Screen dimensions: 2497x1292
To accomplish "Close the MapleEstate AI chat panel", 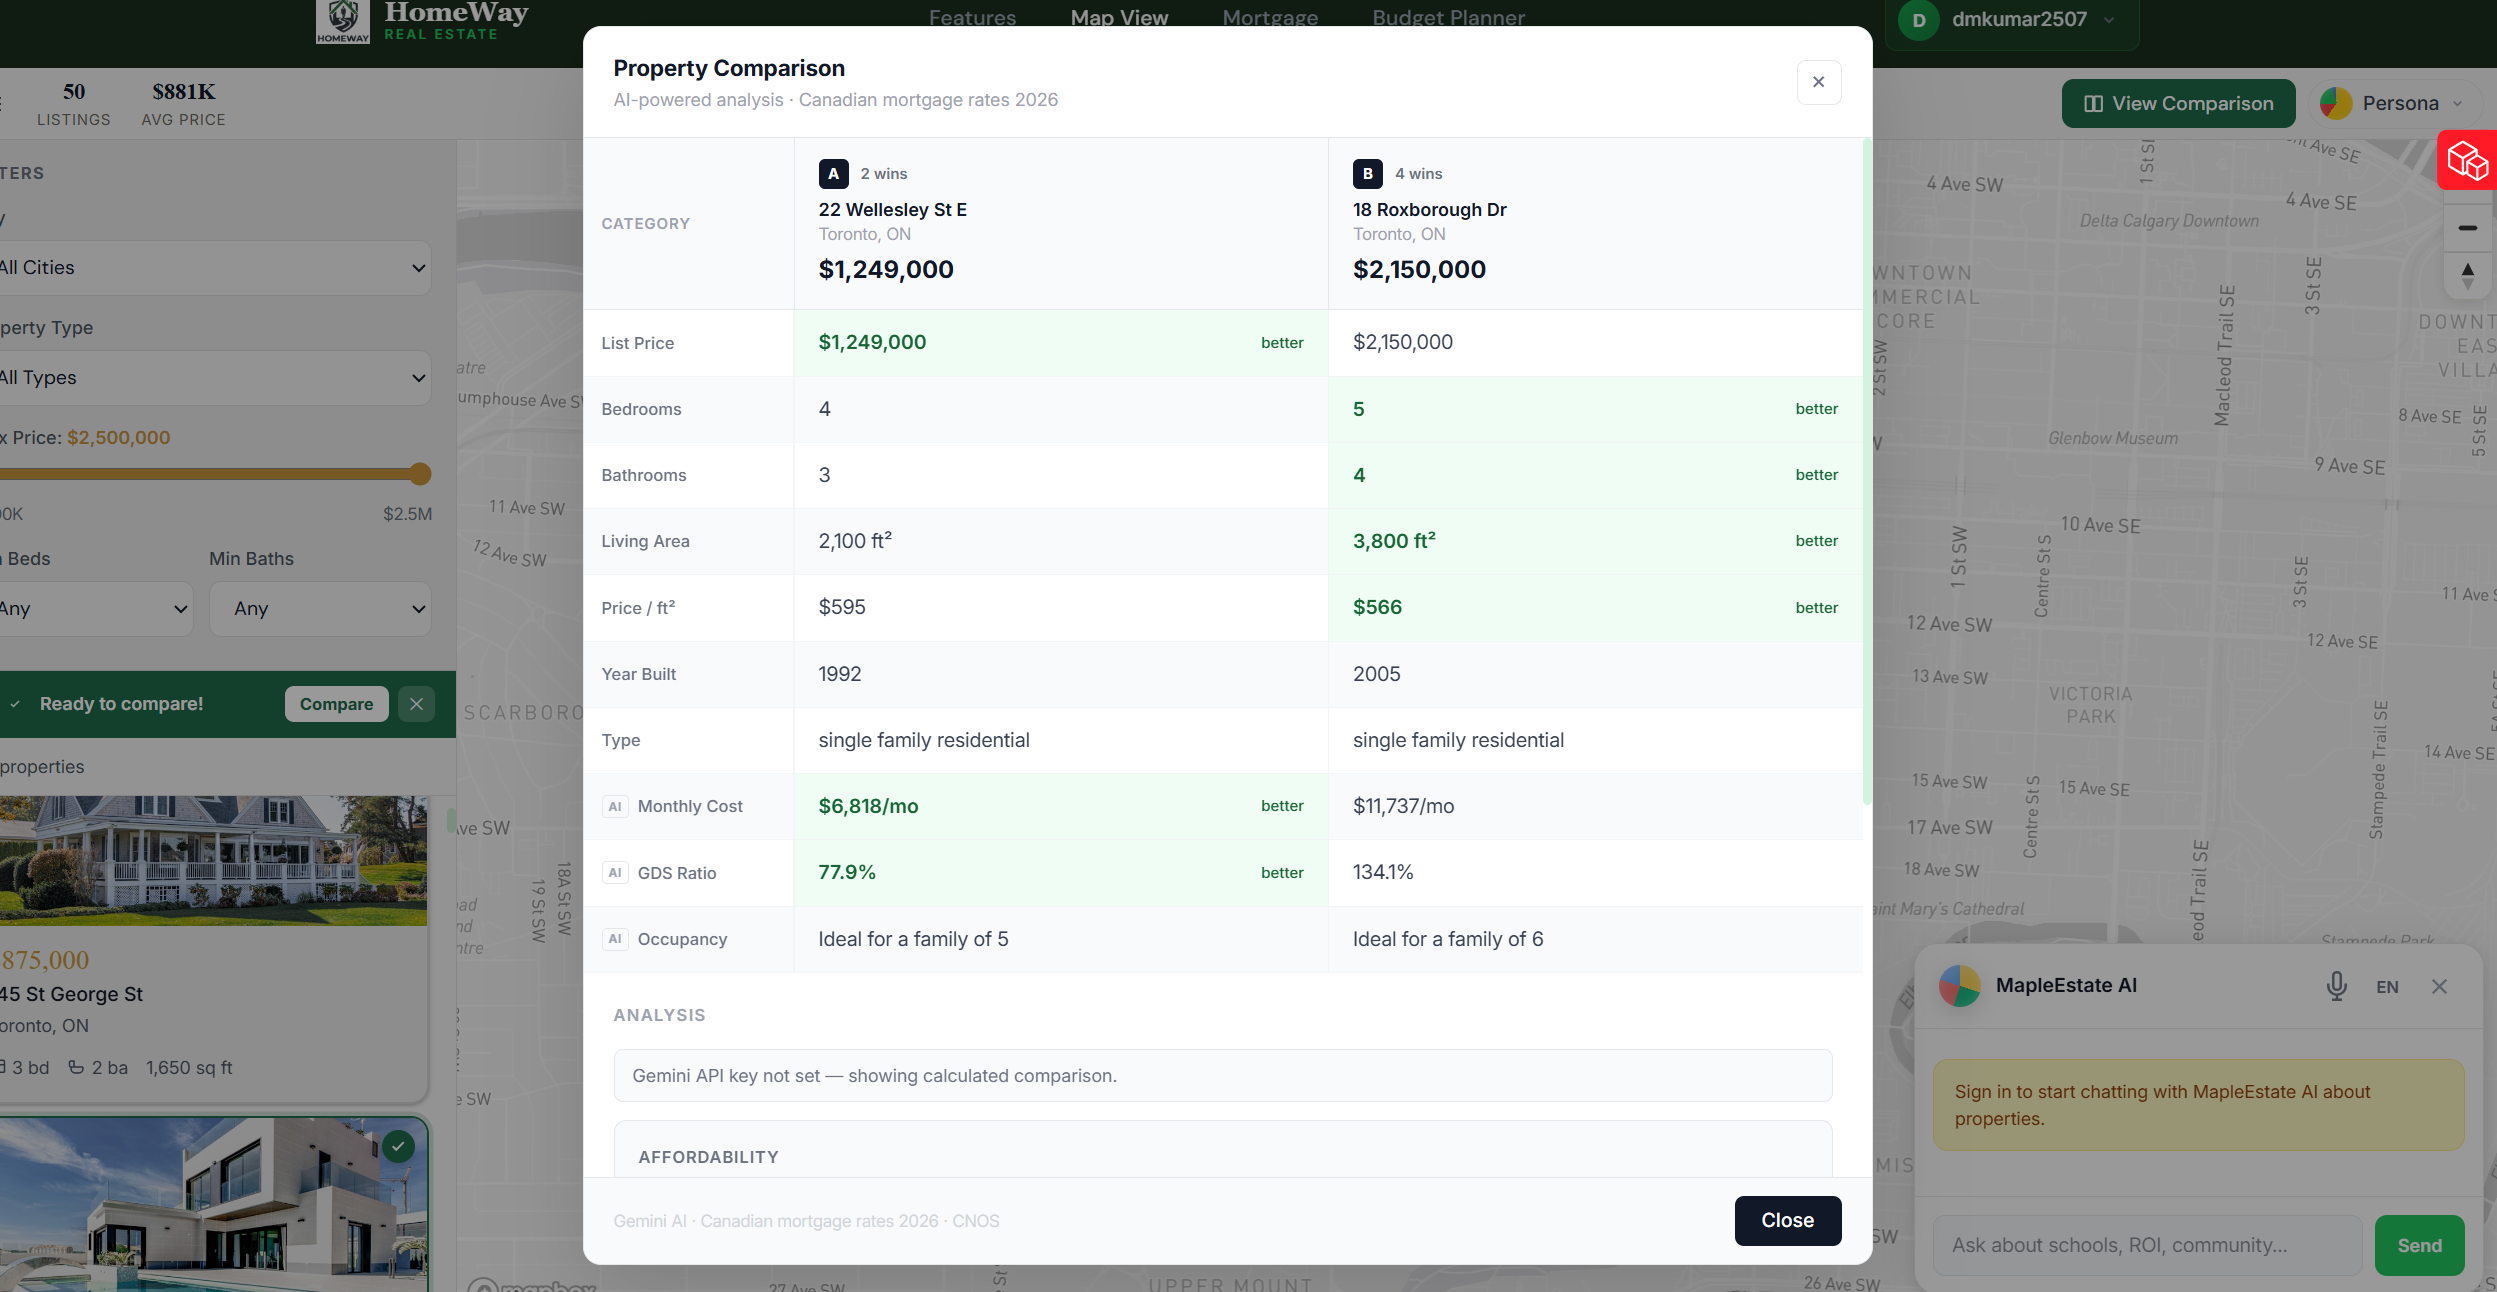I will tap(2439, 986).
